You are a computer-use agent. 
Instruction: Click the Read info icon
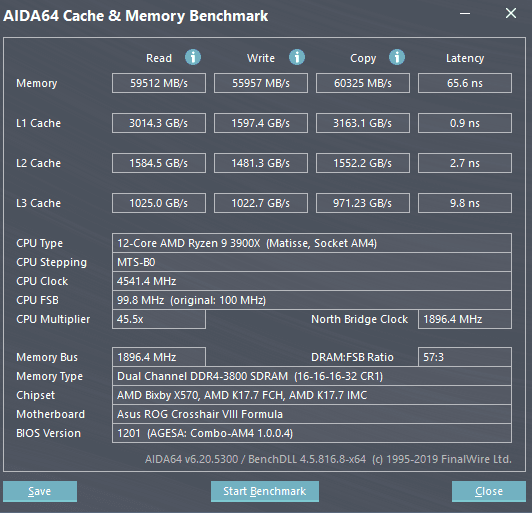point(193,57)
